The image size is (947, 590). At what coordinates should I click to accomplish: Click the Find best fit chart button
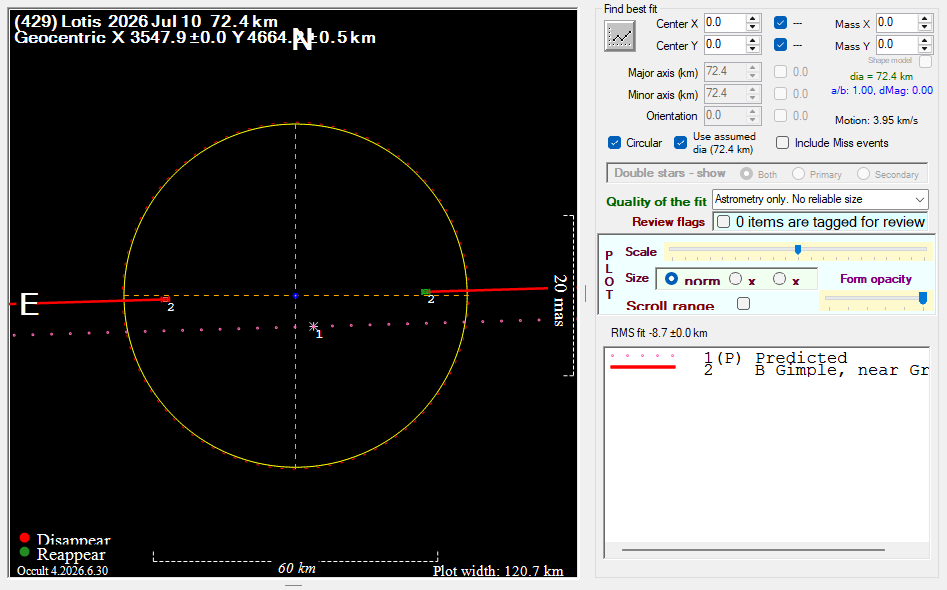point(620,36)
